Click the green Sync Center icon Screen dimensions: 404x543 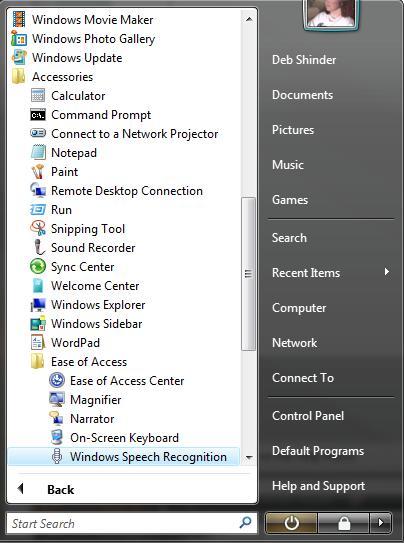(38, 266)
